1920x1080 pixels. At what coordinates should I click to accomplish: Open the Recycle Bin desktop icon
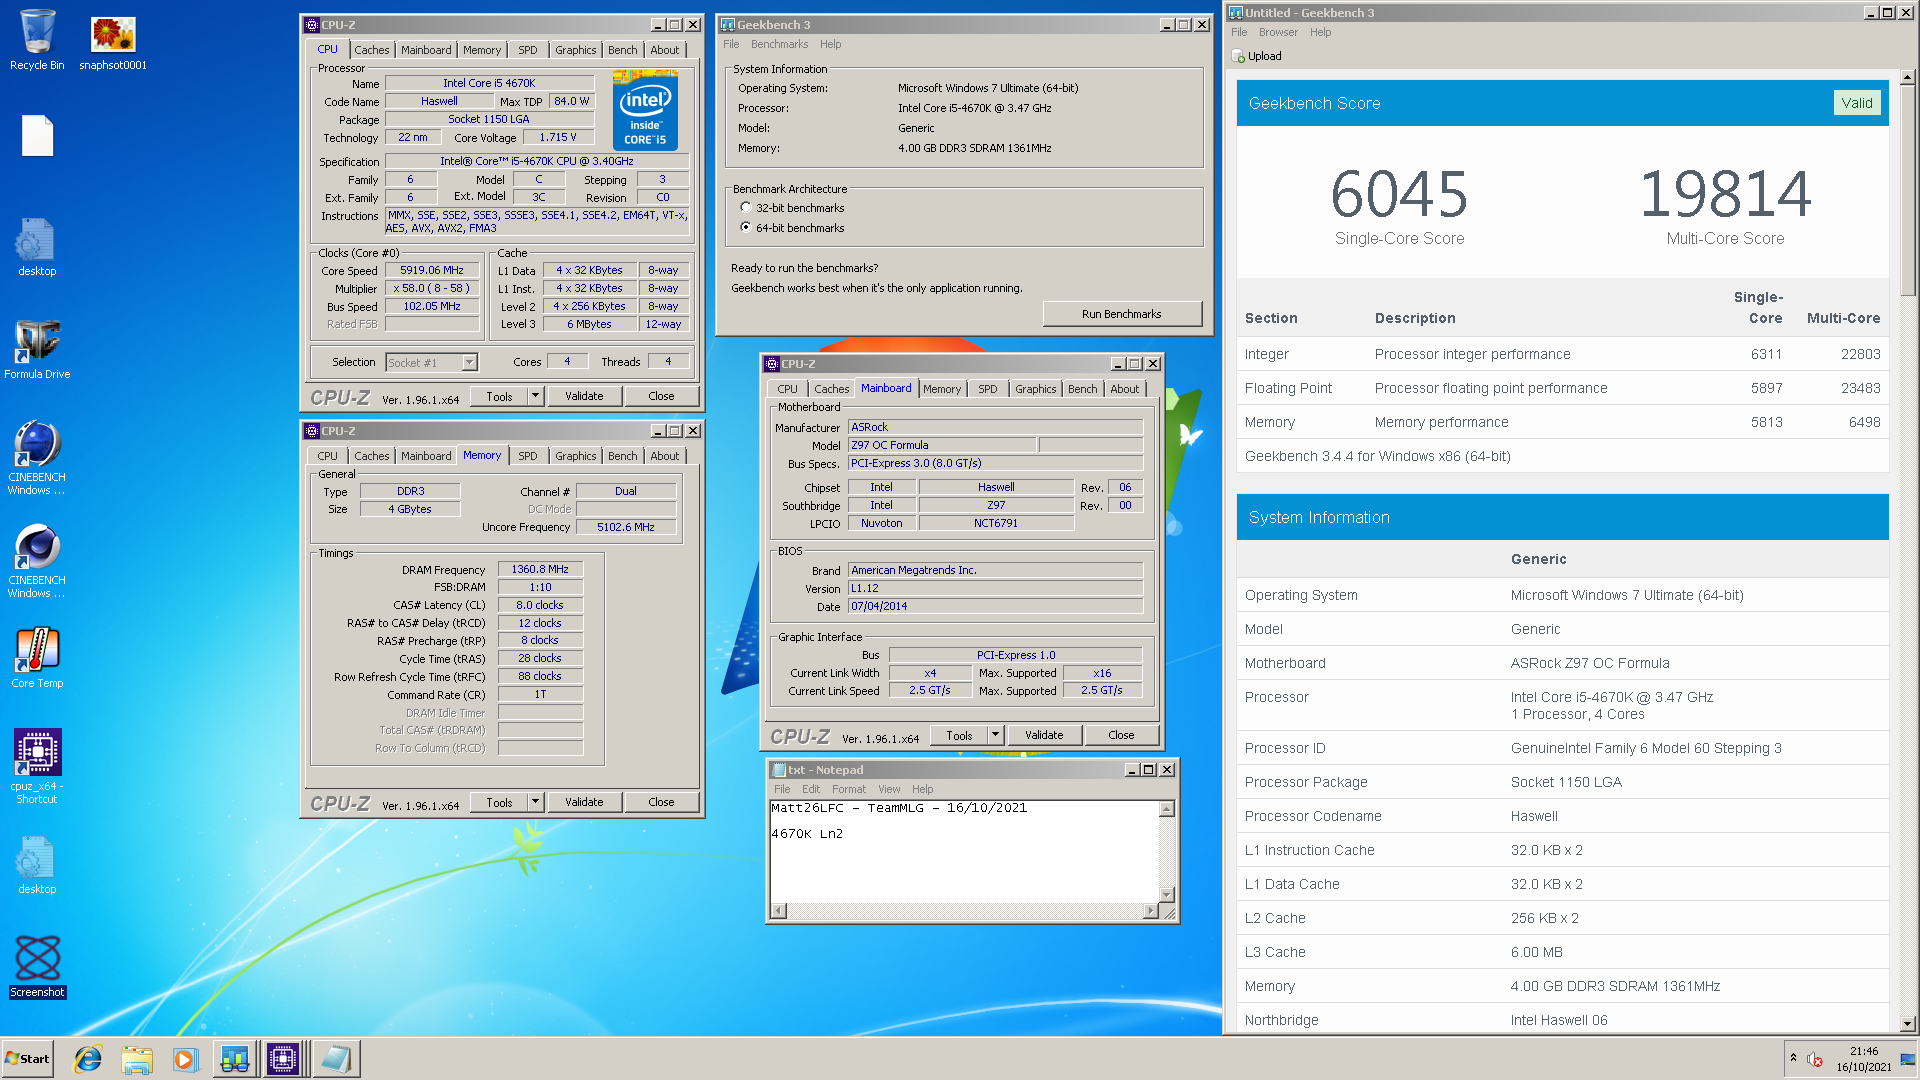(x=37, y=40)
